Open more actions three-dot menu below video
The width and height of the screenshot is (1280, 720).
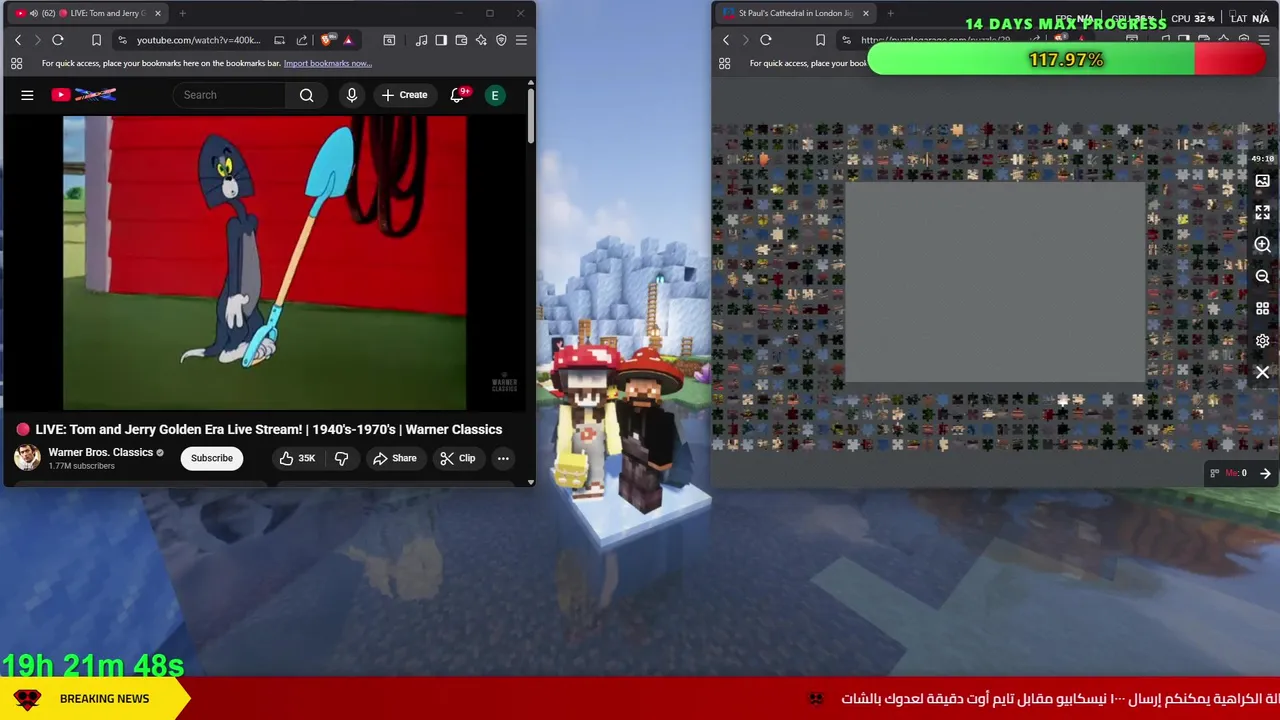[503, 458]
